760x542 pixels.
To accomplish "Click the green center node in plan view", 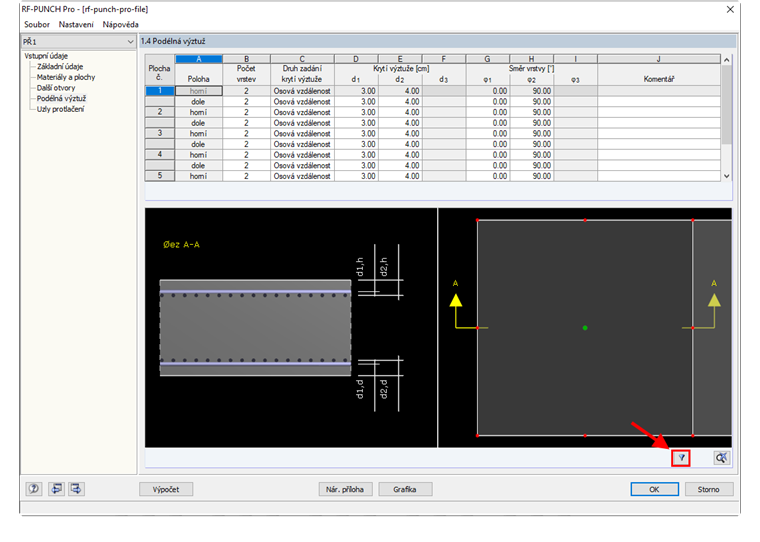I will (585, 328).
